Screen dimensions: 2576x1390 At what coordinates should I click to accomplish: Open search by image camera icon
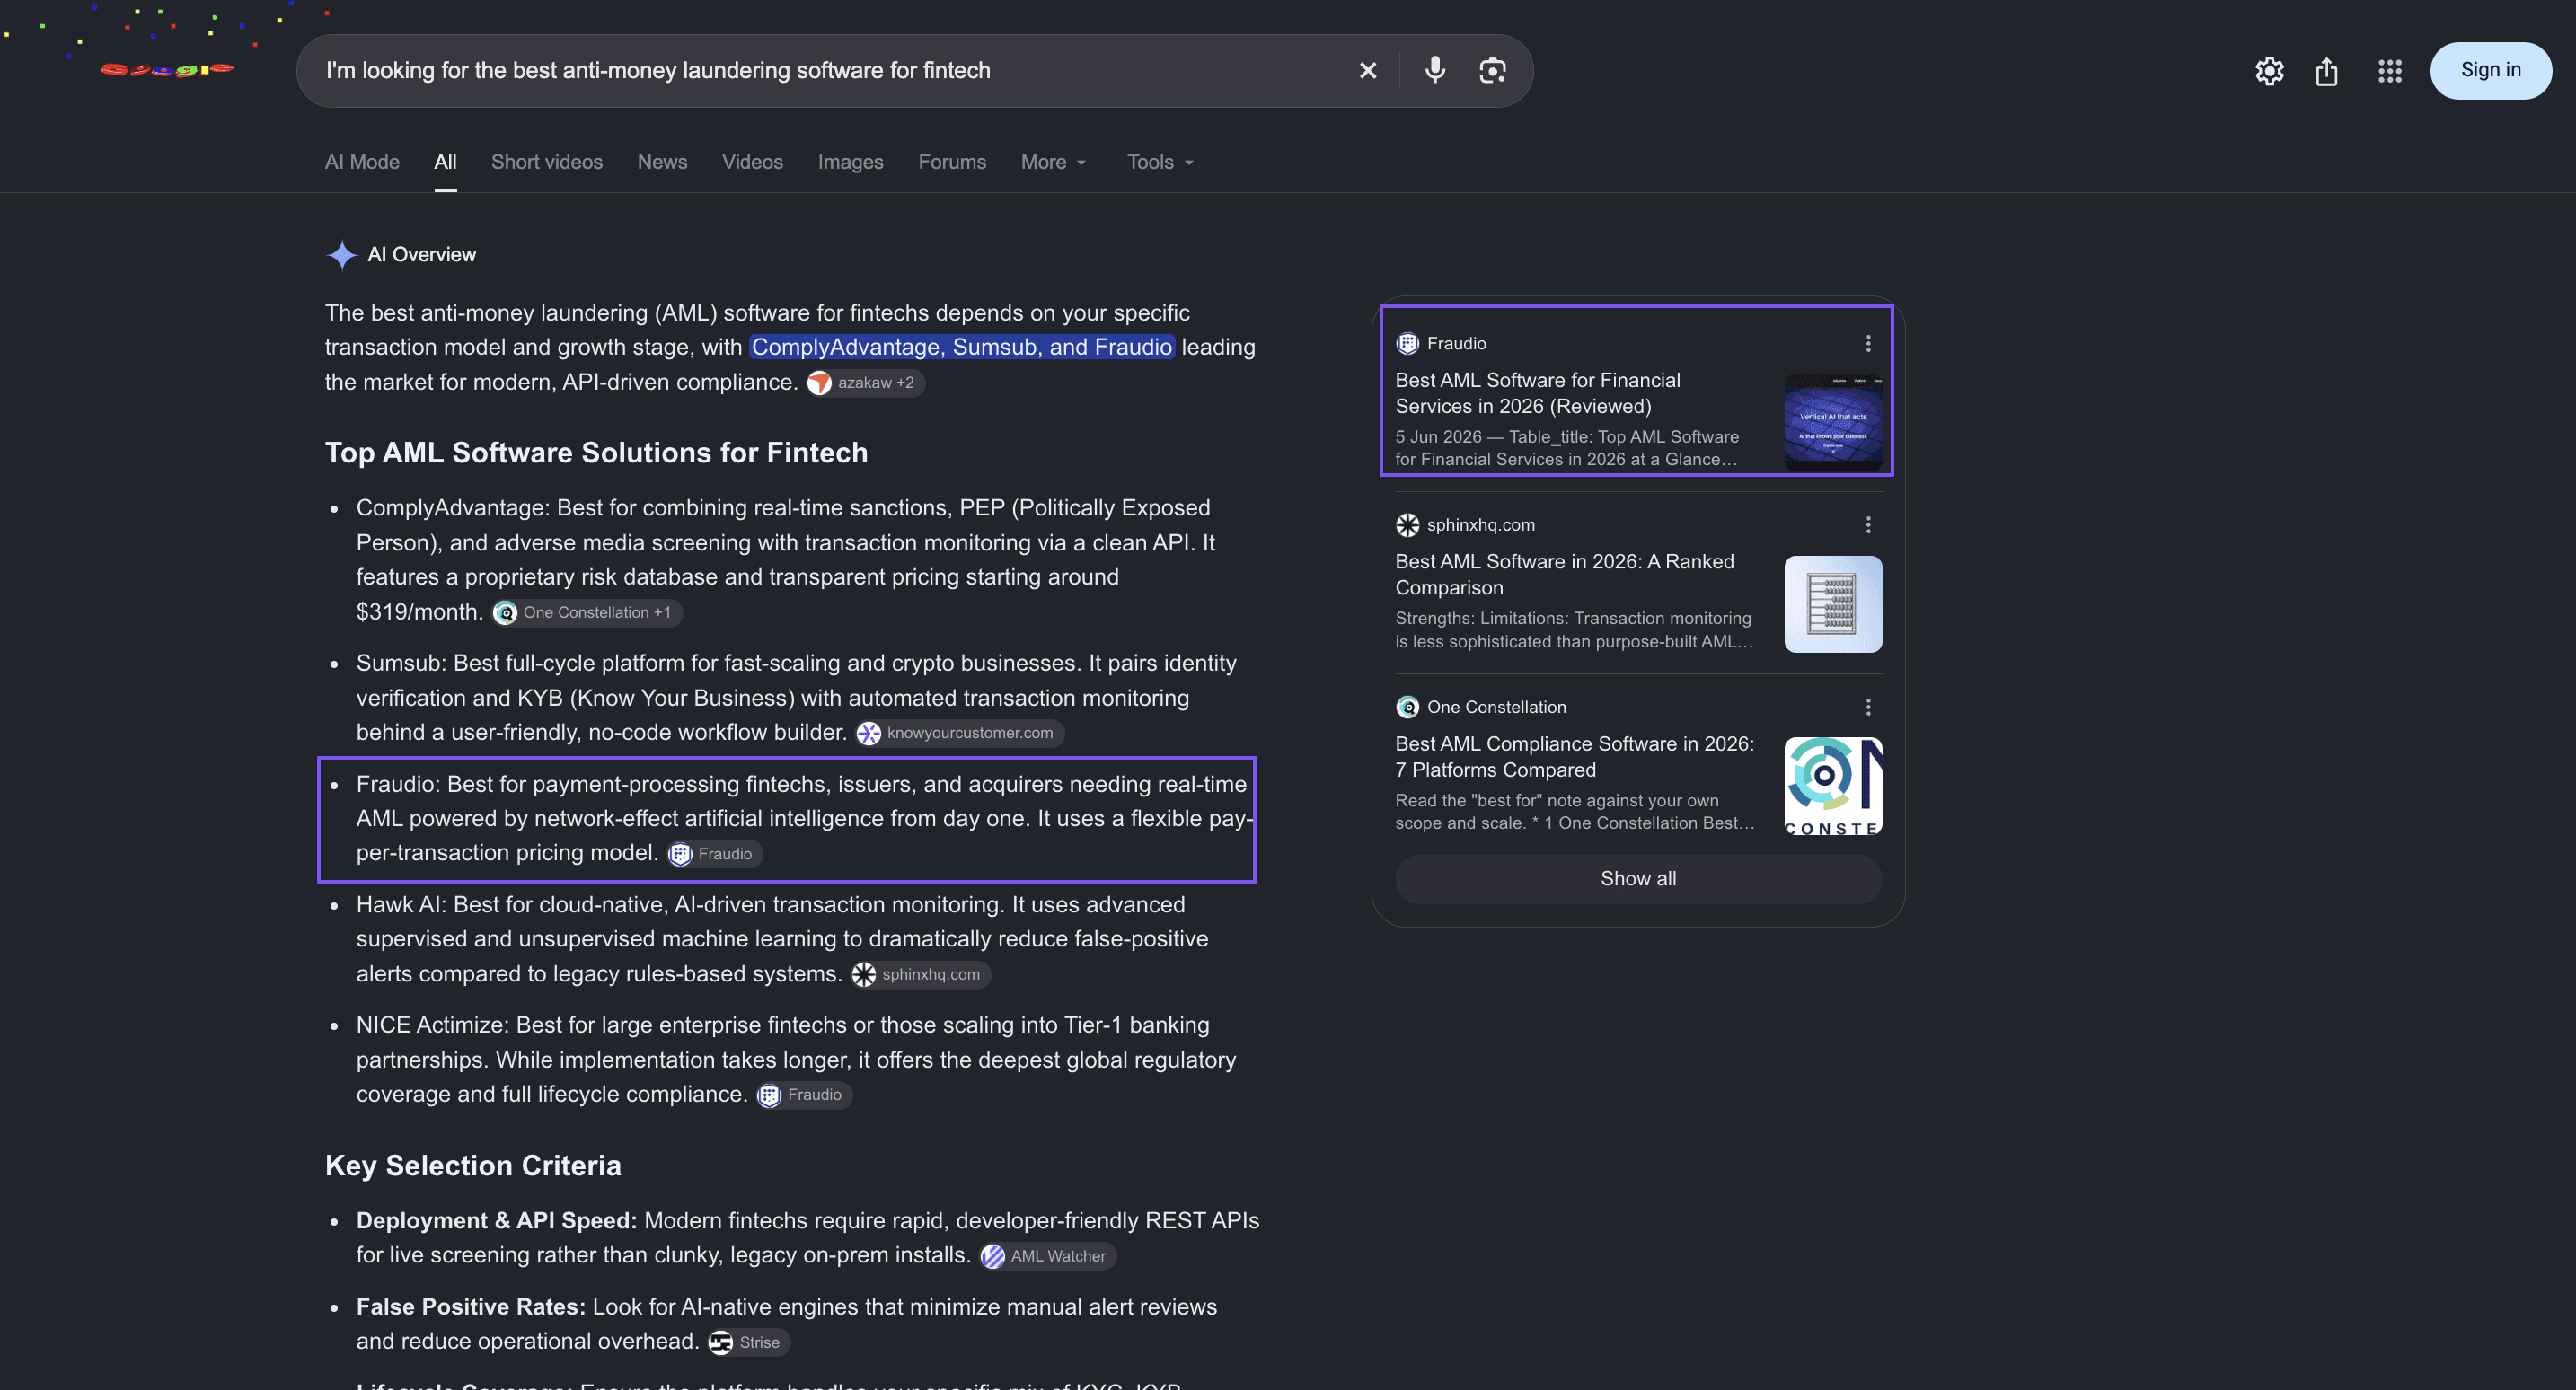1492,70
